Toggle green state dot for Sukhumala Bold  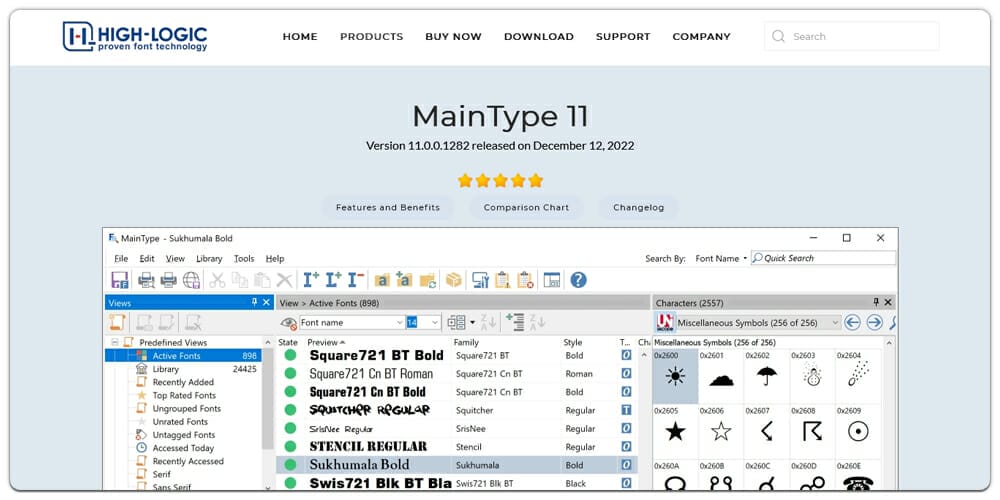pyautogui.click(x=290, y=464)
